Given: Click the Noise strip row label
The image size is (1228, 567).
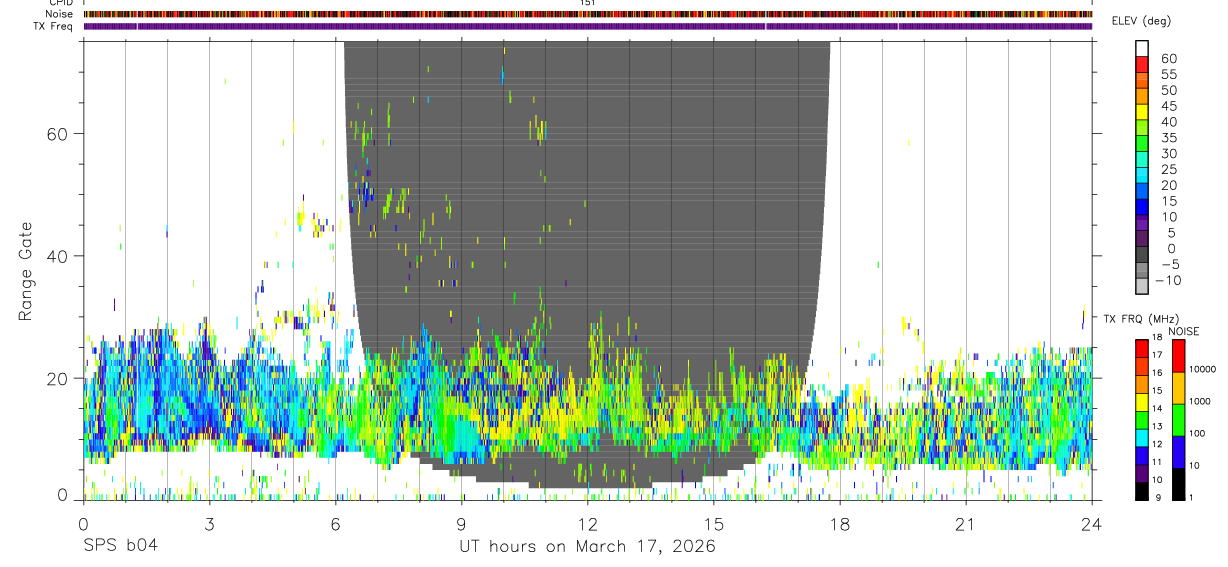Looking at the screenshot, I should coord(59,14).
